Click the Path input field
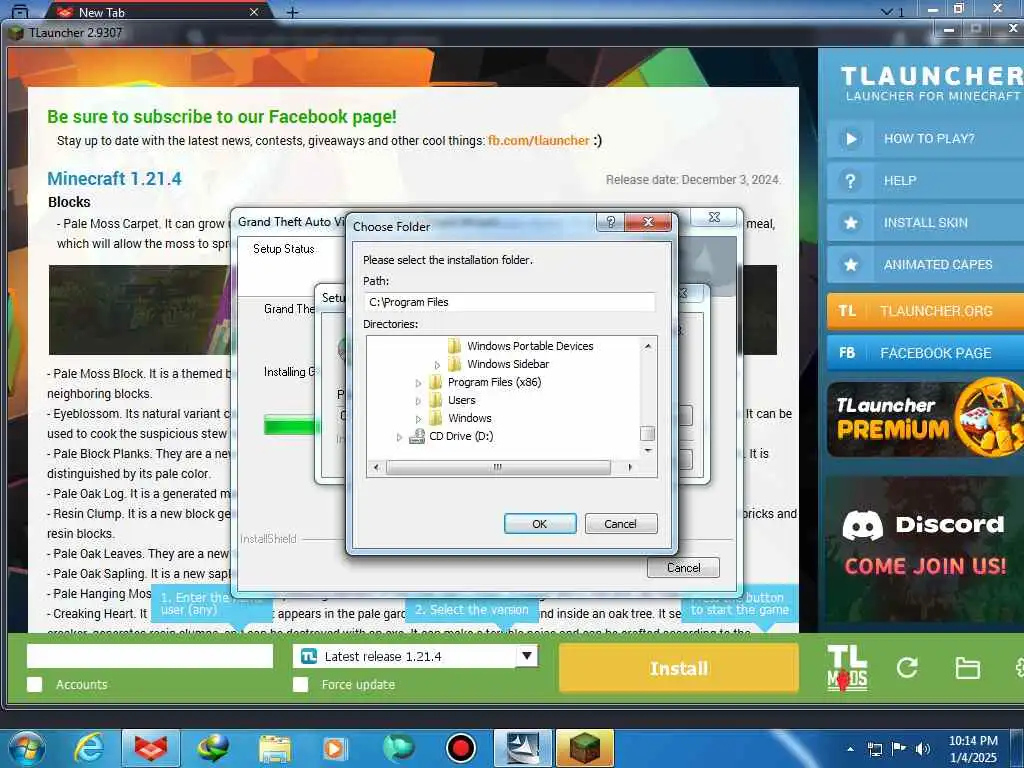Image resolution: width=1024 pixels, height=768 pixels. pos(509,302)
